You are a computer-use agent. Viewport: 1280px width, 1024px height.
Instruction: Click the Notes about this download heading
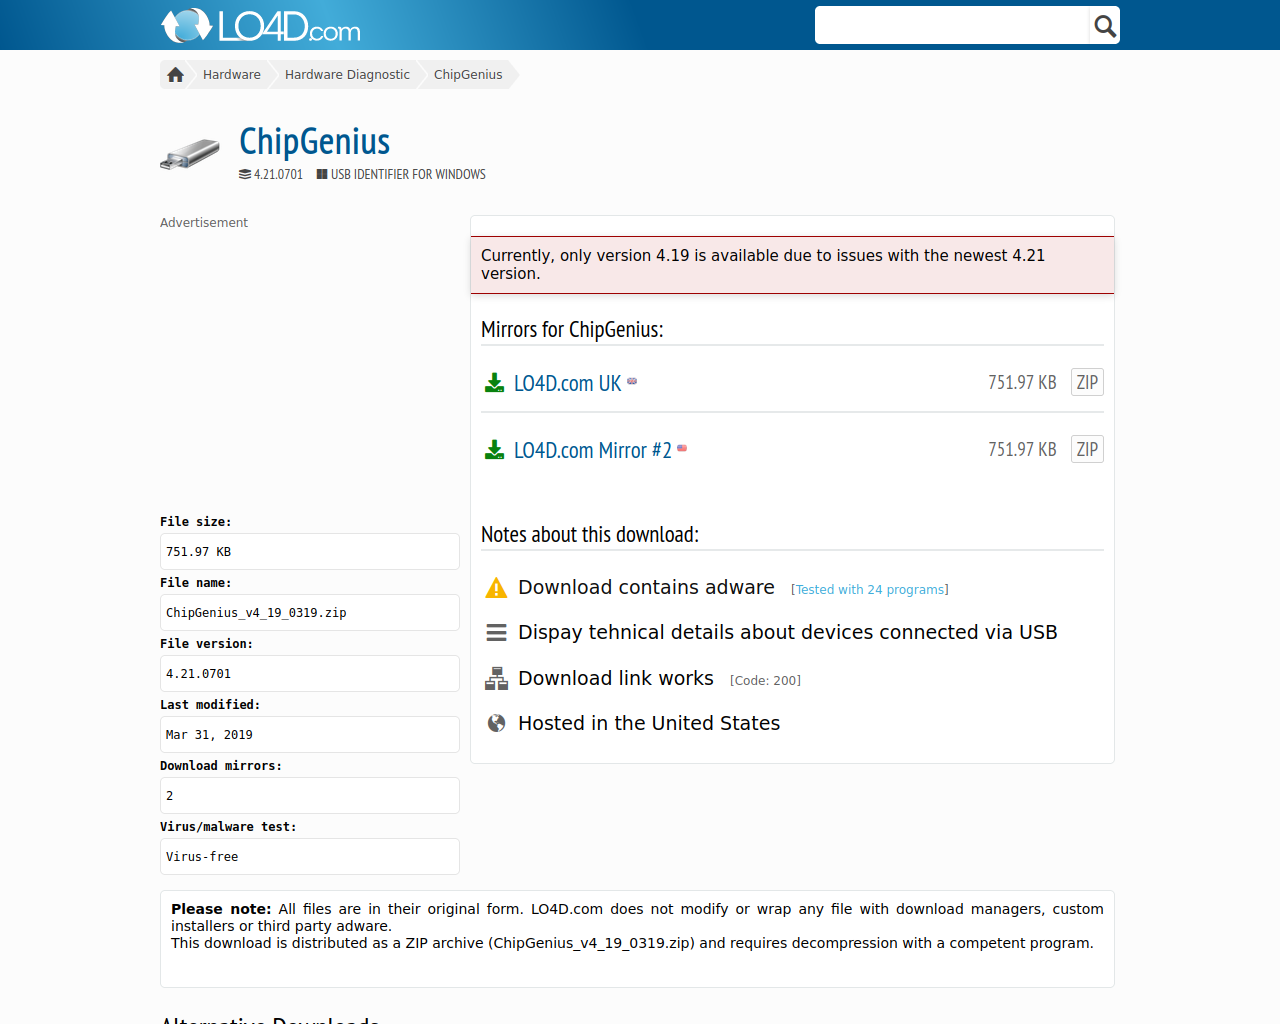point(590,534)
